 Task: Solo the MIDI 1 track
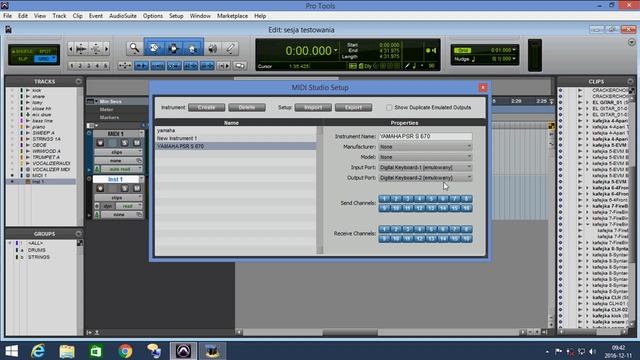click(x=124, y=142)
